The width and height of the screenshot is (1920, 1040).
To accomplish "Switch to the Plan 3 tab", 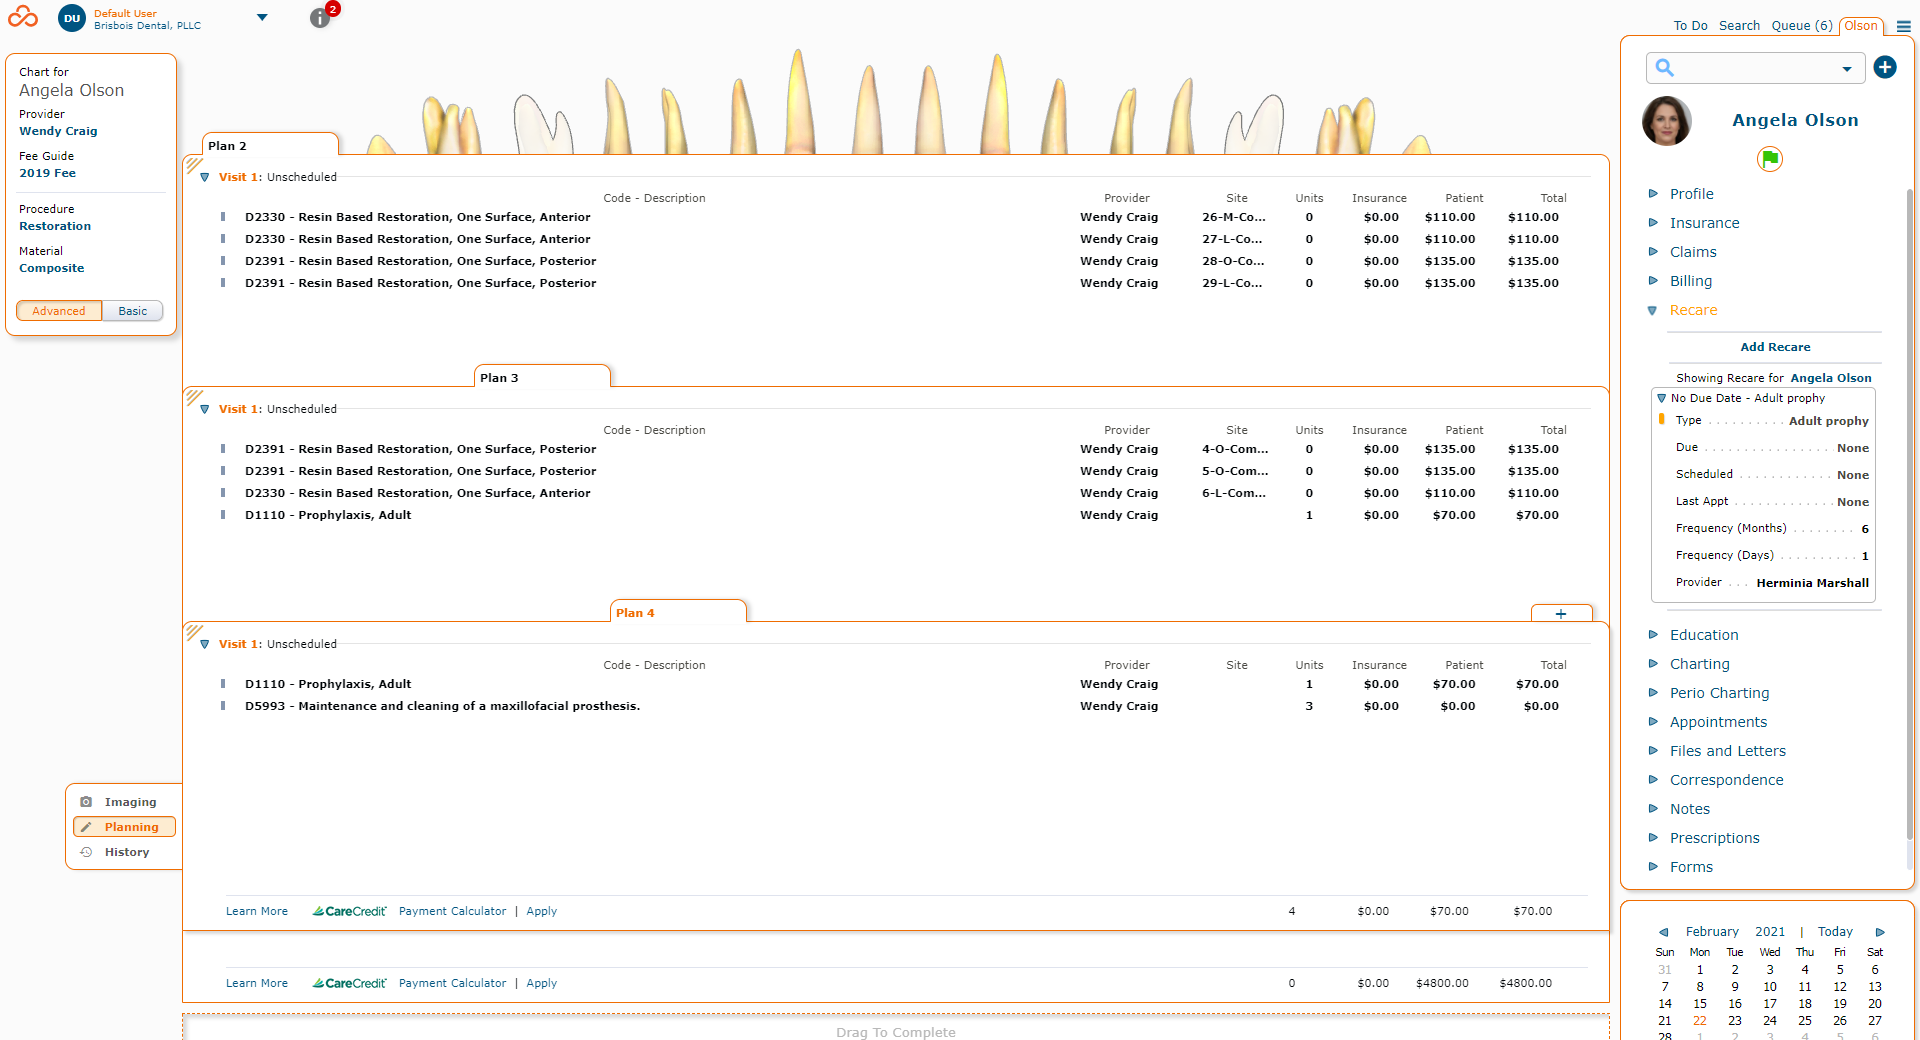I will click(x=498, y=378).
